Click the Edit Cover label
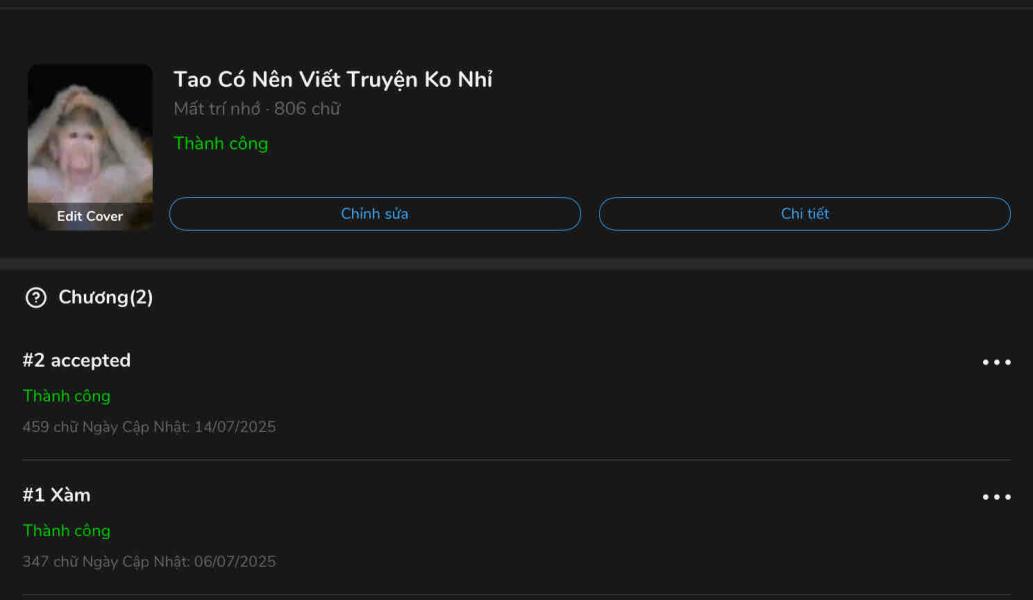This screenshot has width=1033, height=600. pos(90,216)
